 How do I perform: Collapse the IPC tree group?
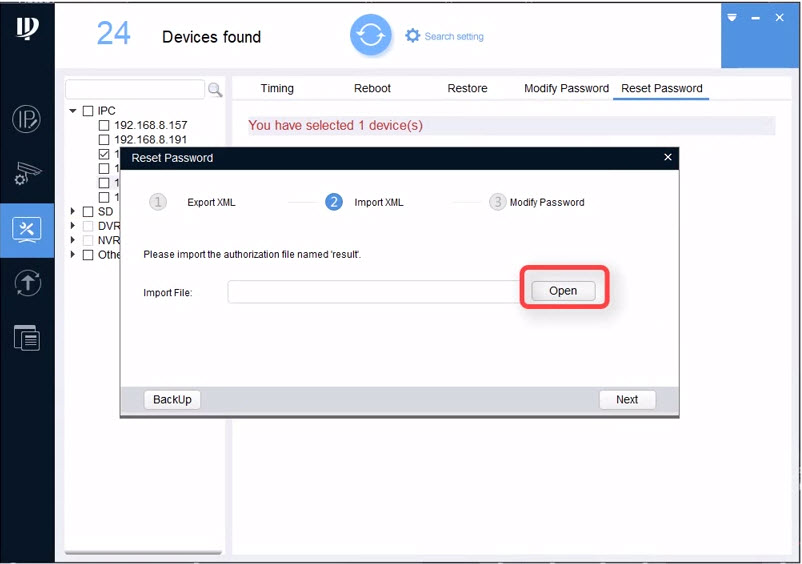click(73, 111)
